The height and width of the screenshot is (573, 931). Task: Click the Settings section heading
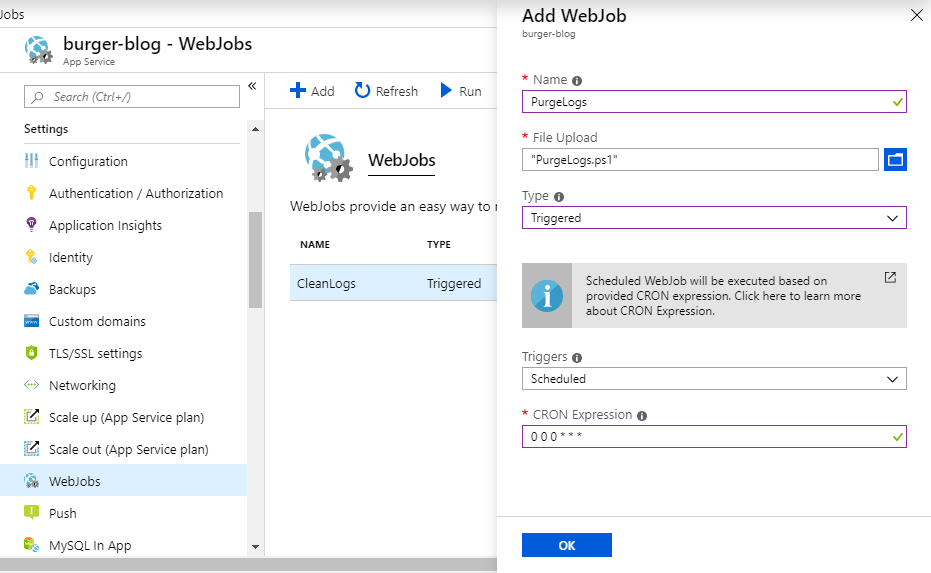pos(46,129)
